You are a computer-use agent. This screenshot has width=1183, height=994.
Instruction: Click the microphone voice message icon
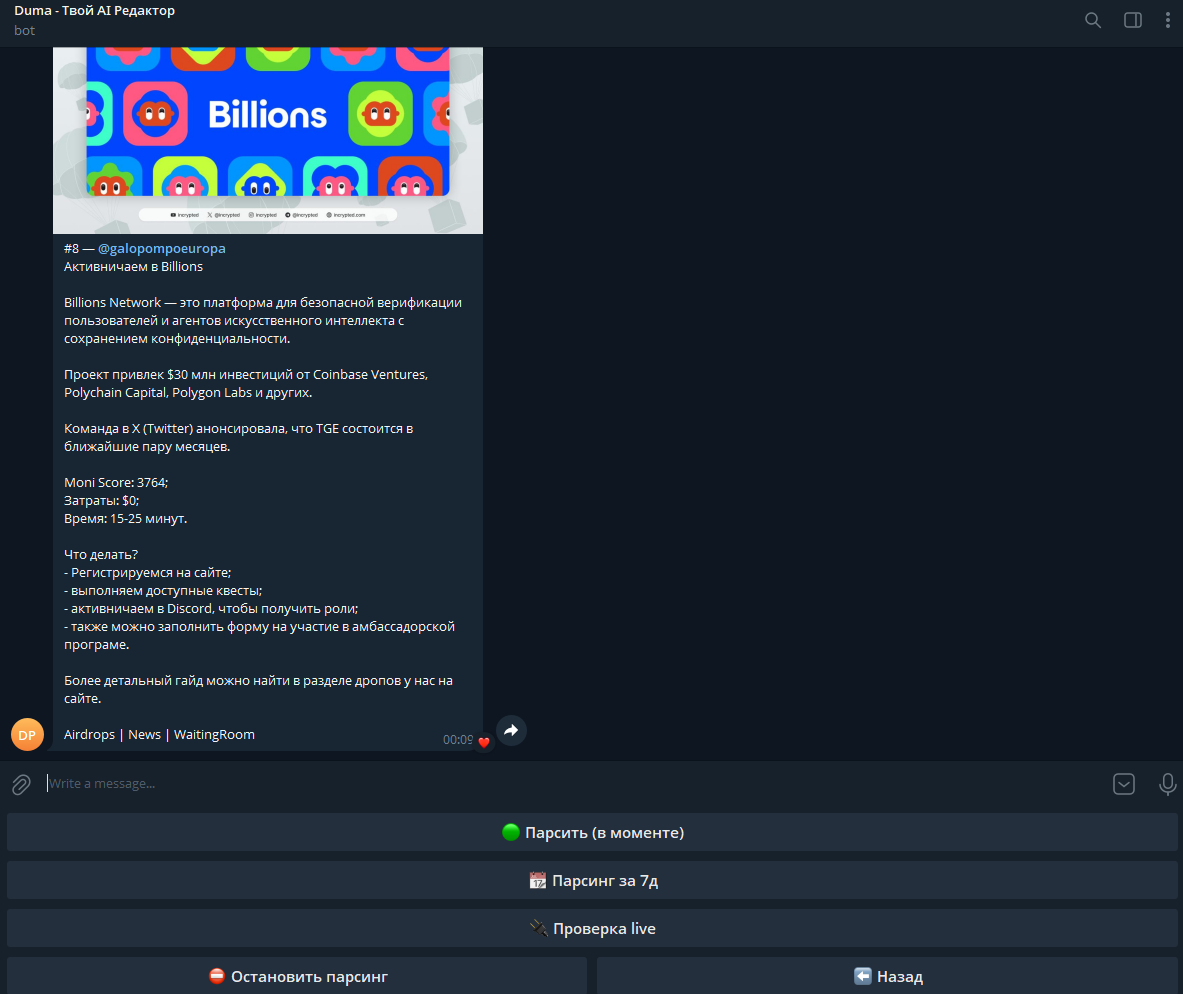(1168, 784)
